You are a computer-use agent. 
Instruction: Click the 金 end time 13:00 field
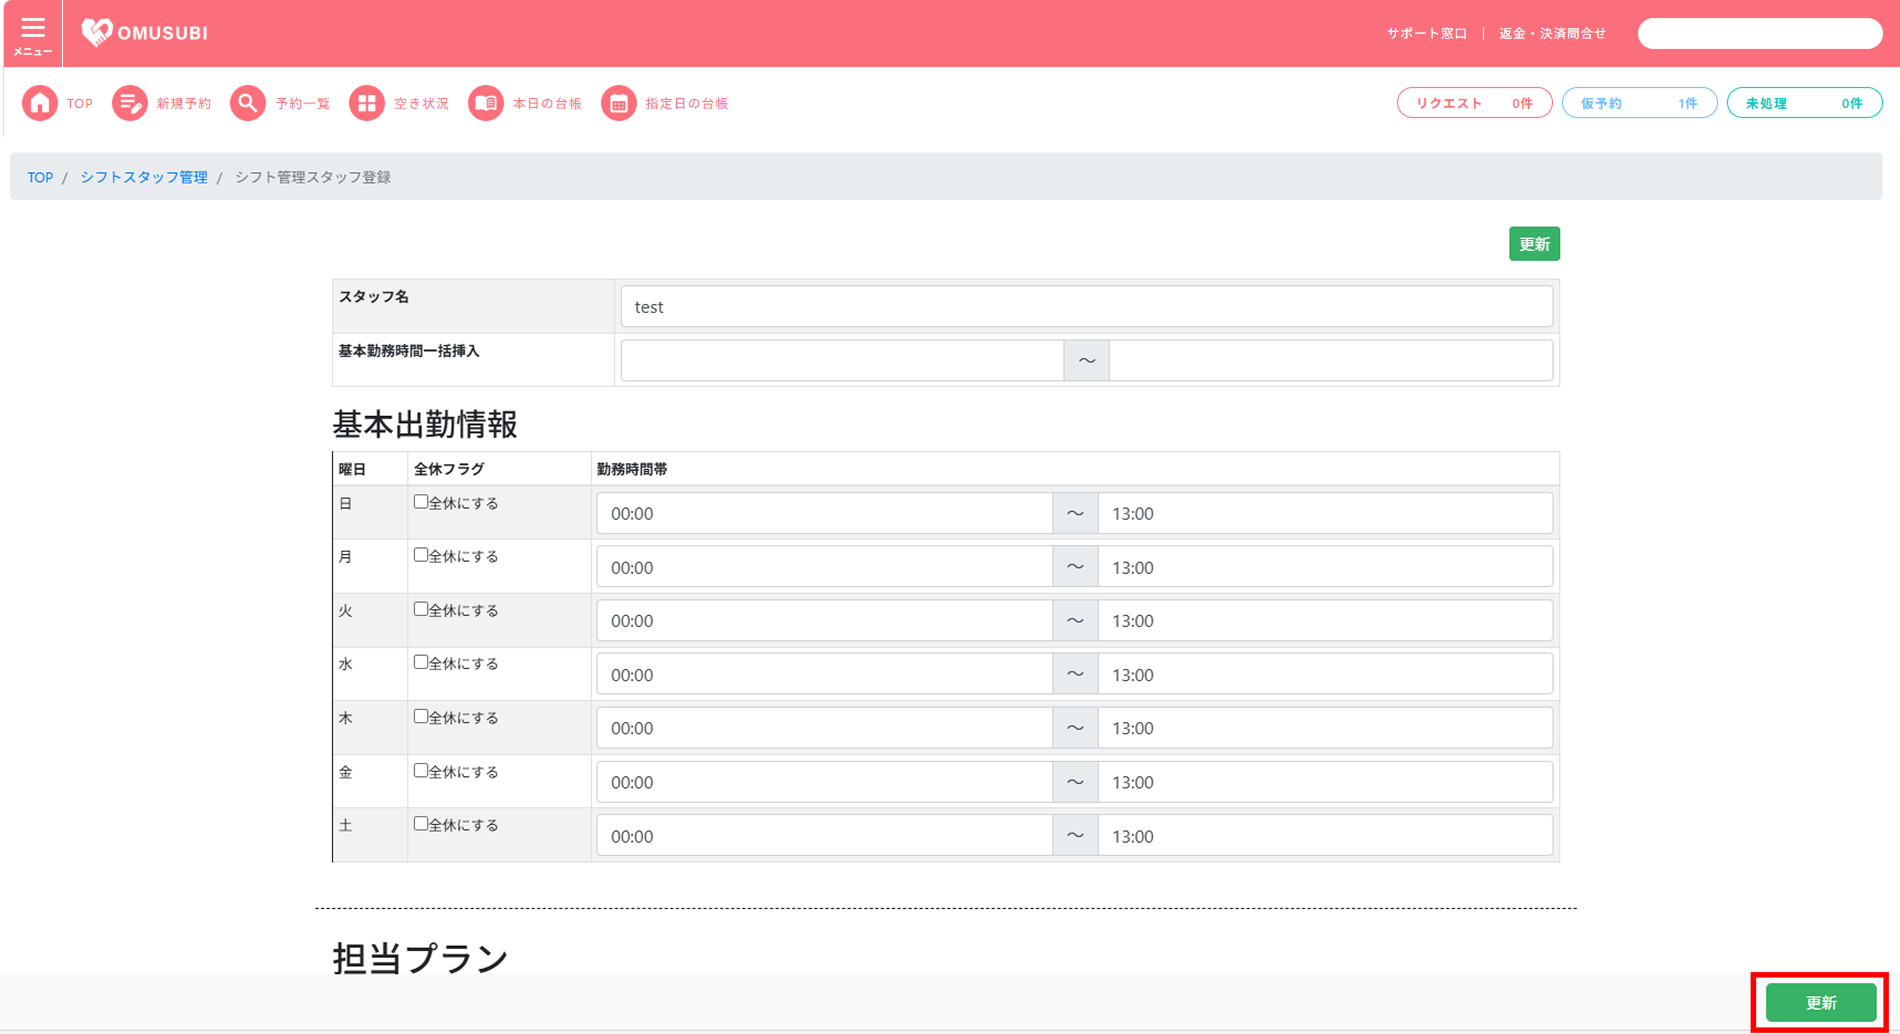(1325, 782)
